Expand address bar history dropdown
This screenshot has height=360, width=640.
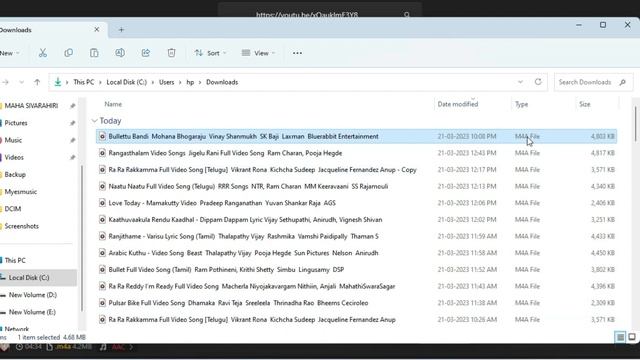[x=520, y=82]
